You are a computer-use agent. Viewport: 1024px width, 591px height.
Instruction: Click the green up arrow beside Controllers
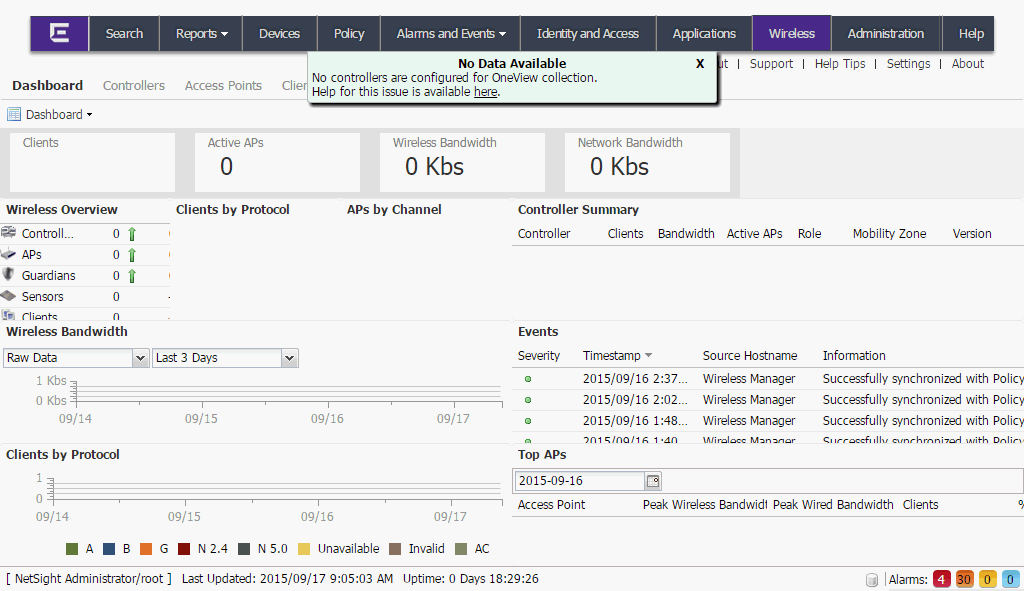(x=132, y=234)
